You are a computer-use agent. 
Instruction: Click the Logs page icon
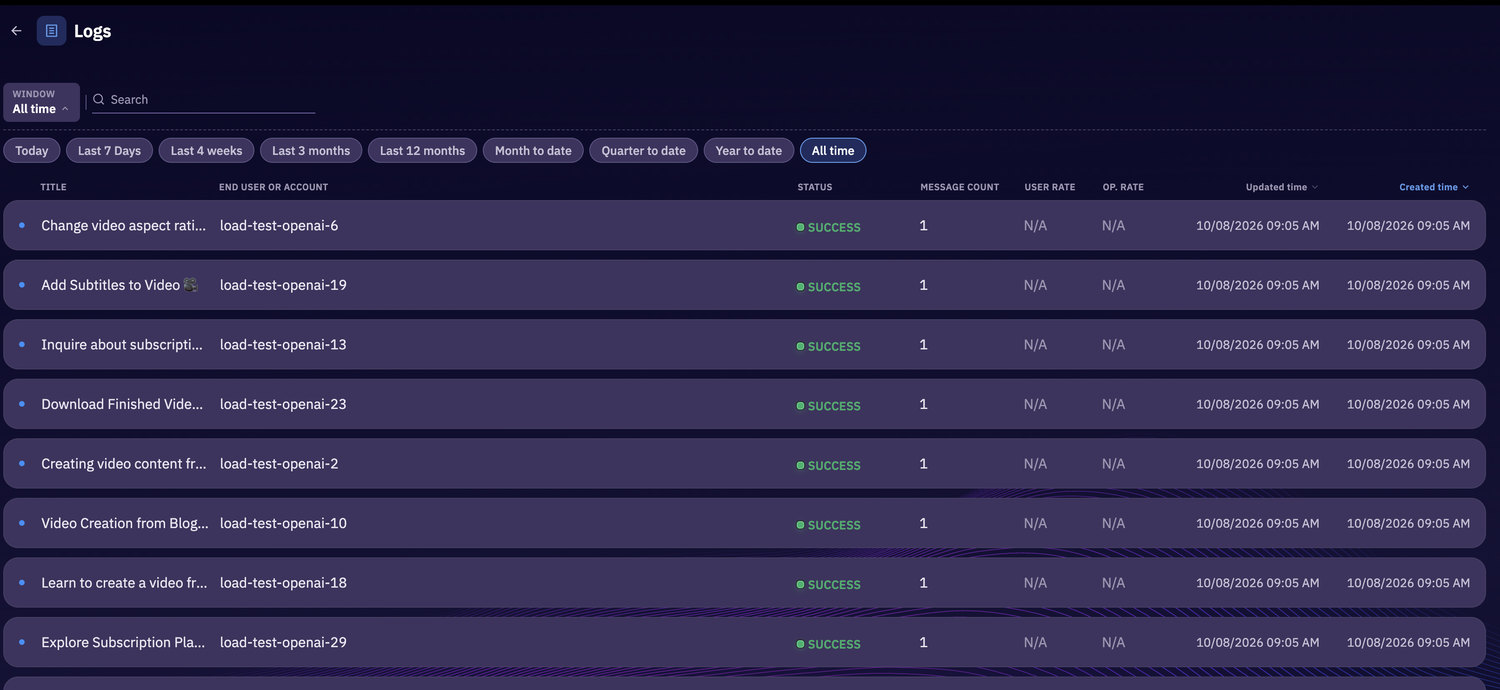tap(52, 31)
